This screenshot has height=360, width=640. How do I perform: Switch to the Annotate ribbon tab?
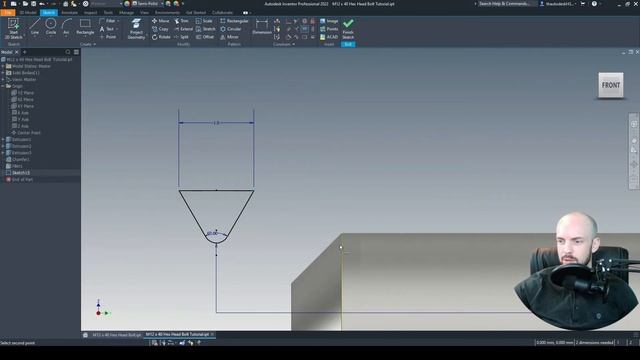point(69,13)
